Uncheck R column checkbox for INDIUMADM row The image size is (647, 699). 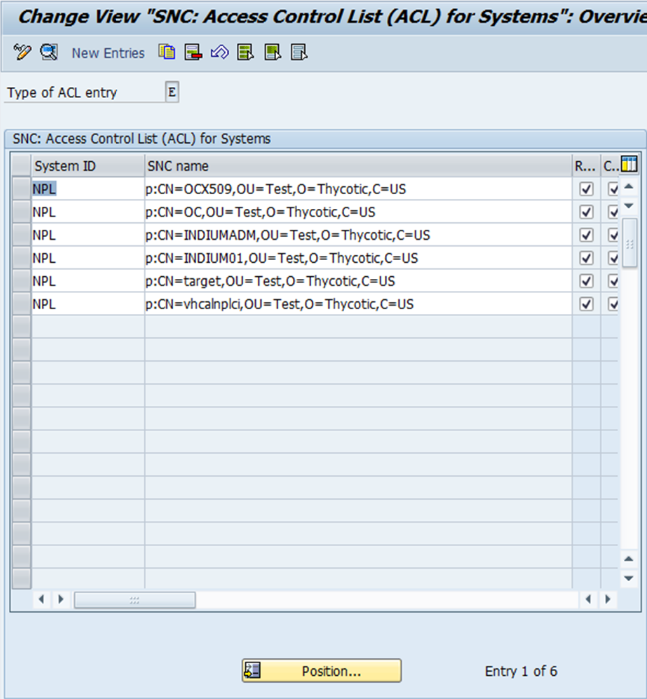pos(586,235)
